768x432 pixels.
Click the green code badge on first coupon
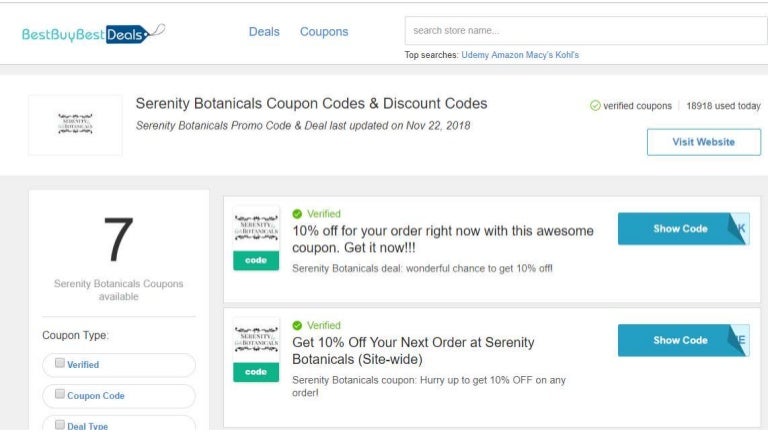point(256,261)
